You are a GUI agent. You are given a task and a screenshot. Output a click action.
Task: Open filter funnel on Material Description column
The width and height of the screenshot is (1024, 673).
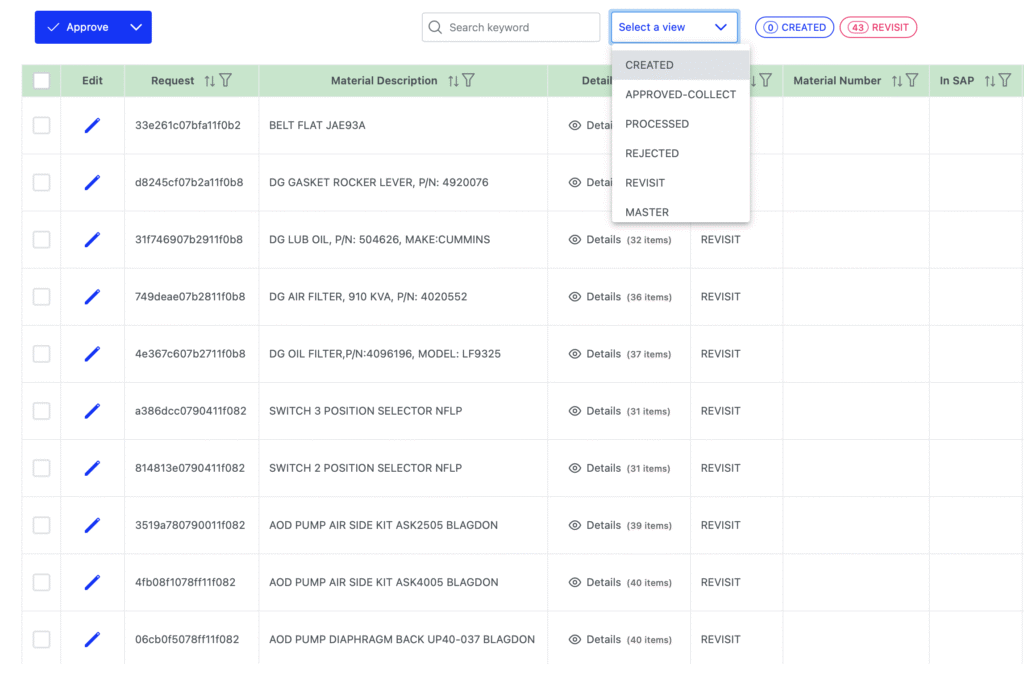[x=469, y=81]
